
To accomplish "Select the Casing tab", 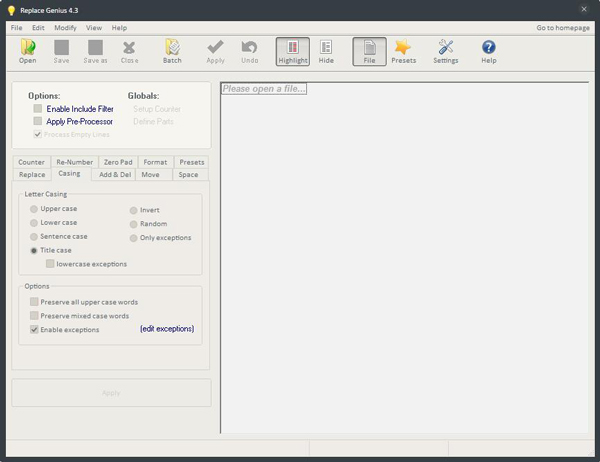I will click(69, 173).
